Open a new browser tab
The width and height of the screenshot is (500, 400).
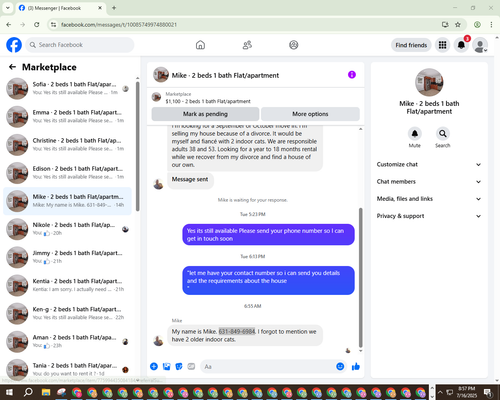(114, 8)
